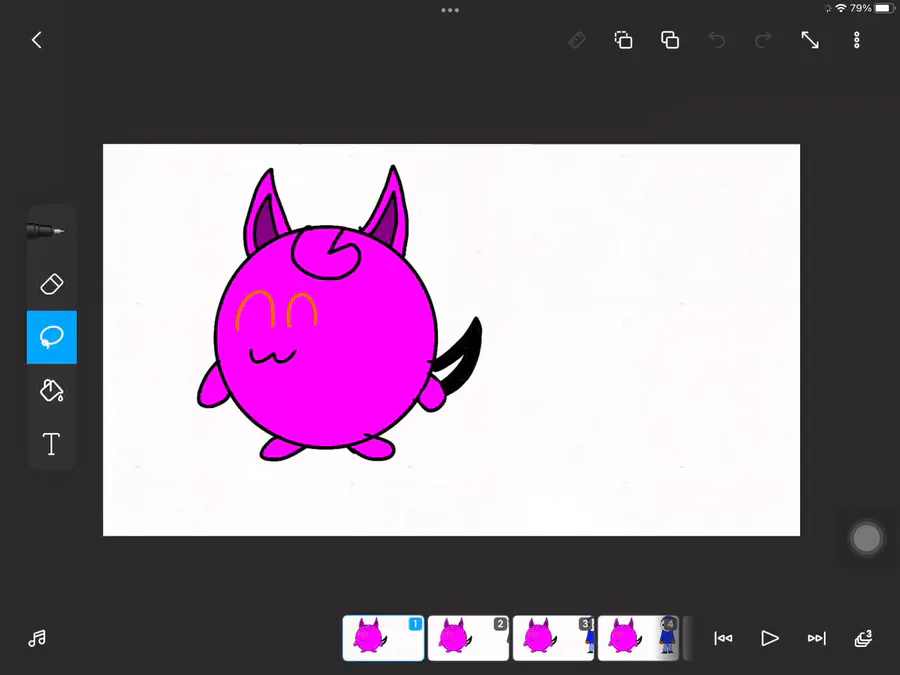Tap the copy frame icon
Viewport: 900px width, 675px height.
(623, 40)
